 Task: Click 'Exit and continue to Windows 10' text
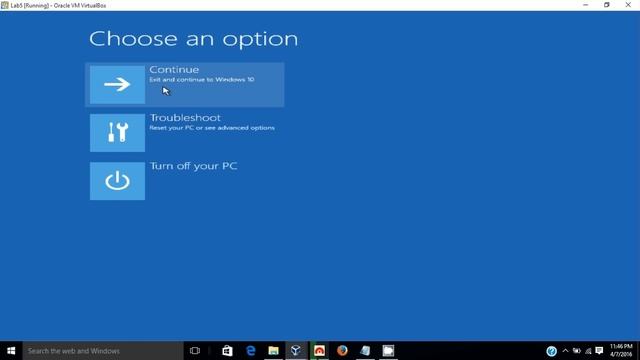coord(202,80)
